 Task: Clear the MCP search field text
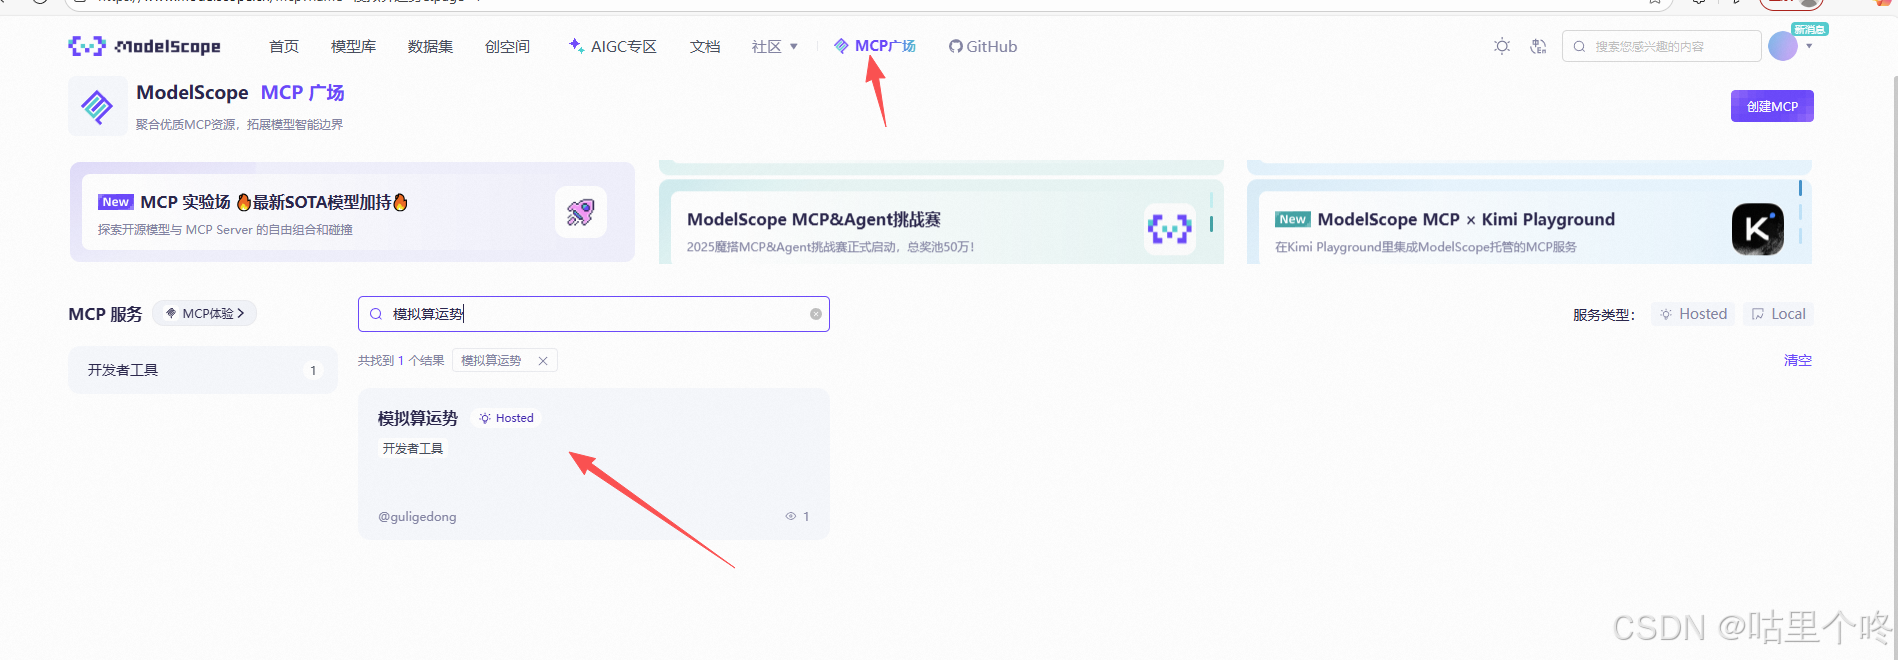click(816, 314)
